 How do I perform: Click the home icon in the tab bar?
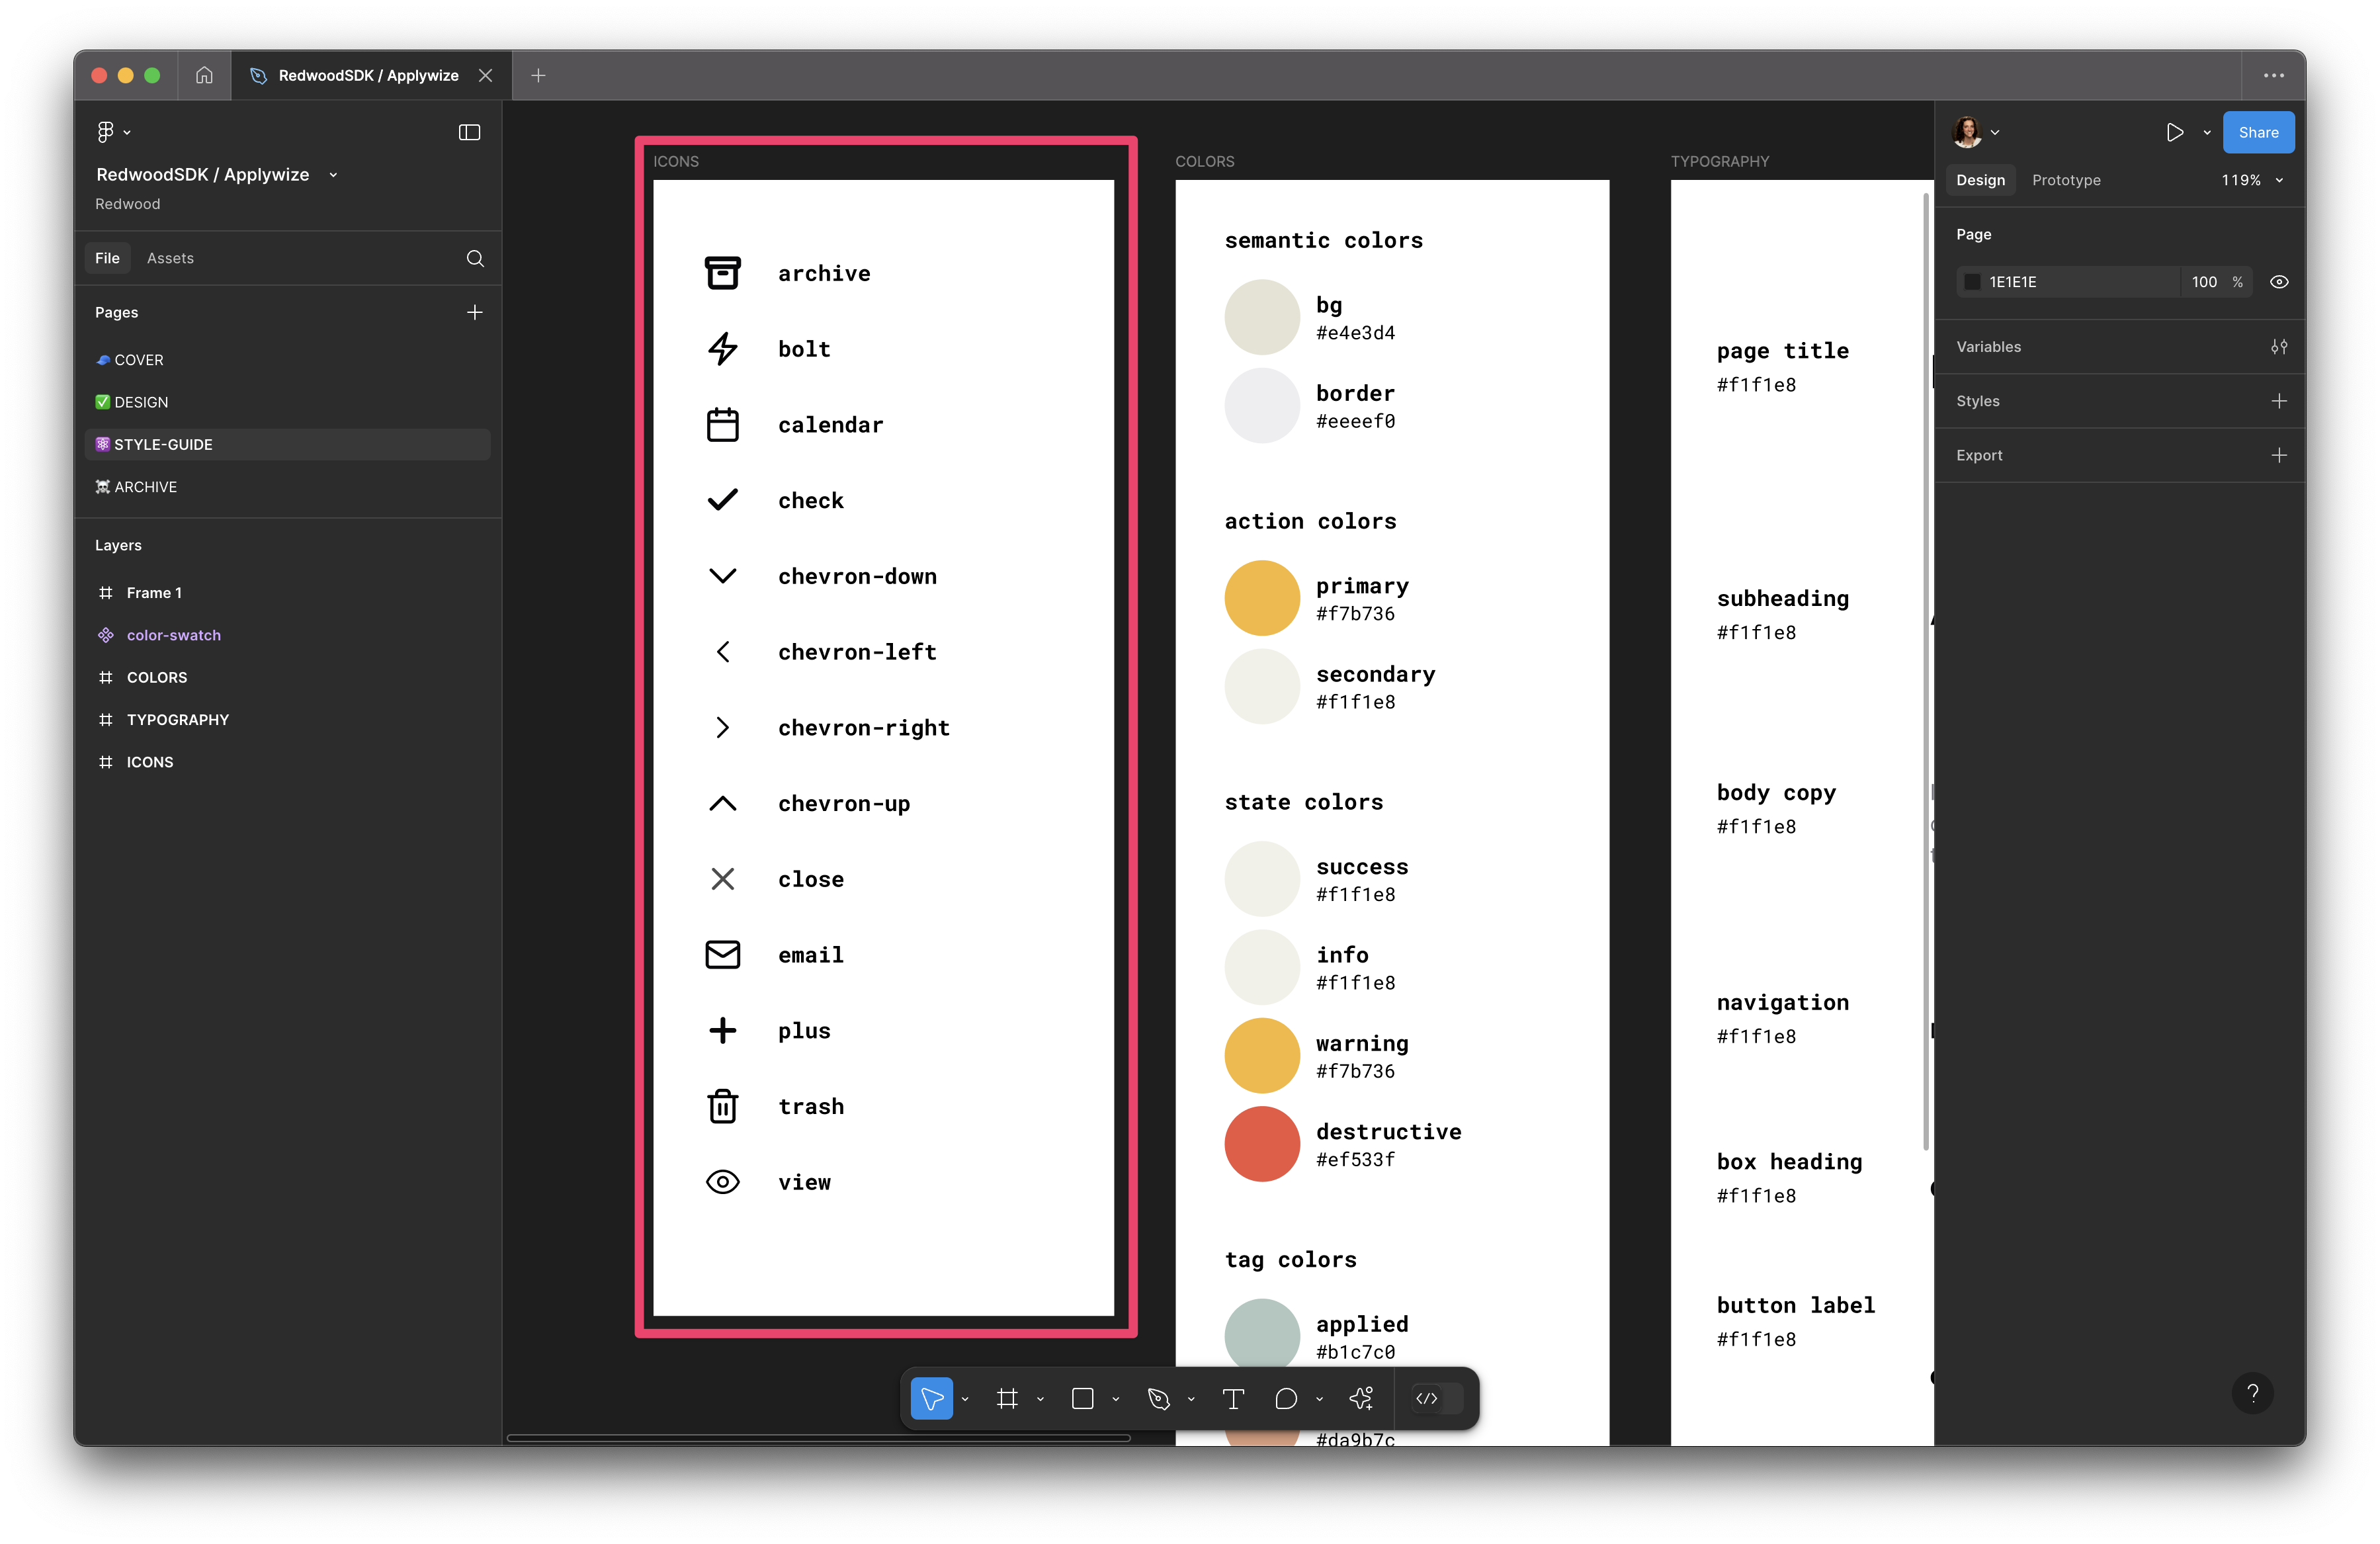tap(204, 75)
